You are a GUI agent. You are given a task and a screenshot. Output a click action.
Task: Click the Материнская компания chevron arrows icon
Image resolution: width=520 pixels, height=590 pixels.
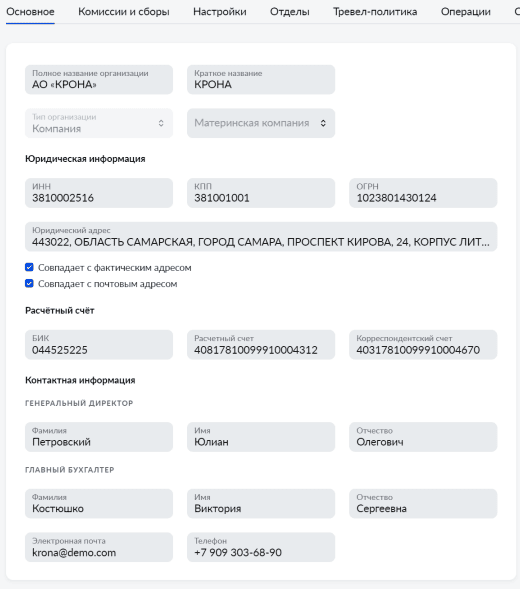point(323,123)
